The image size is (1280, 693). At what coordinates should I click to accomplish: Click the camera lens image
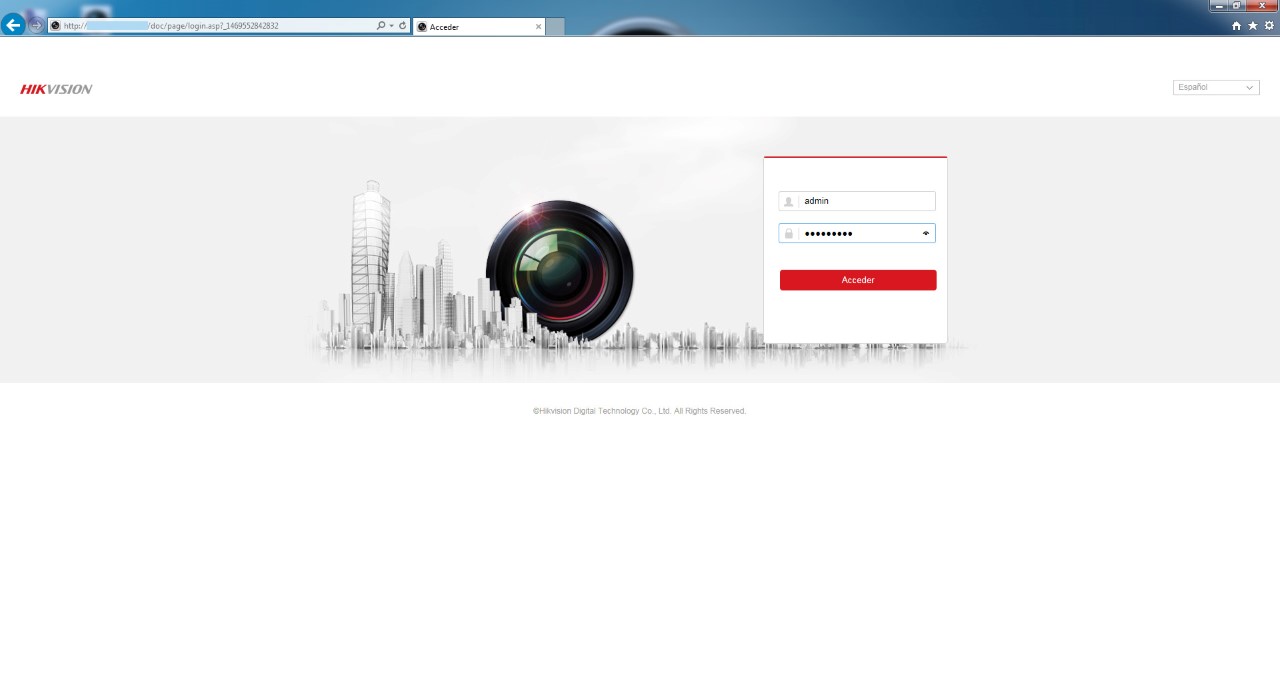[559, 272]
